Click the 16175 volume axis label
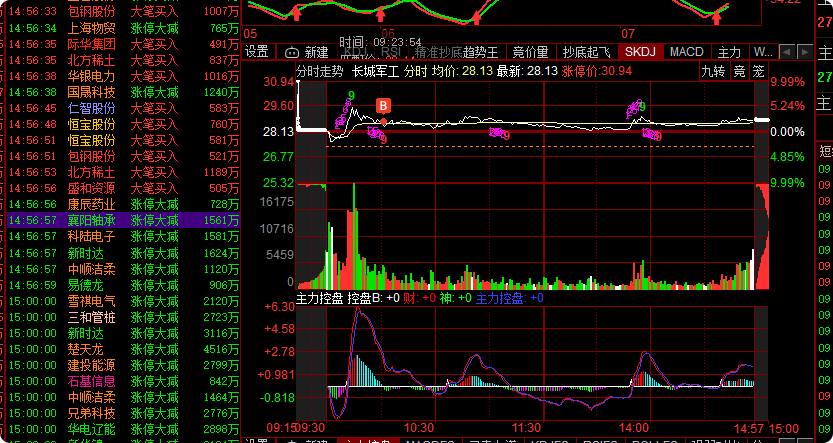833x443 pixels. pos(275,202)
